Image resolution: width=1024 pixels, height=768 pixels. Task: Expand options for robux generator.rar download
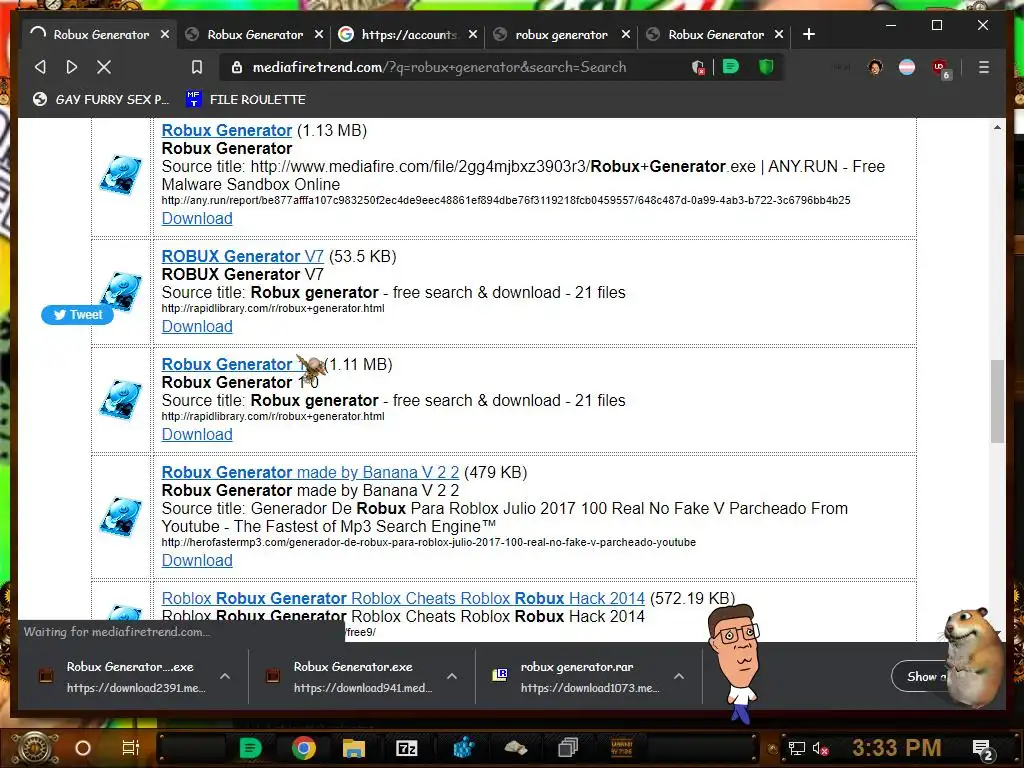tap(679, 677)
